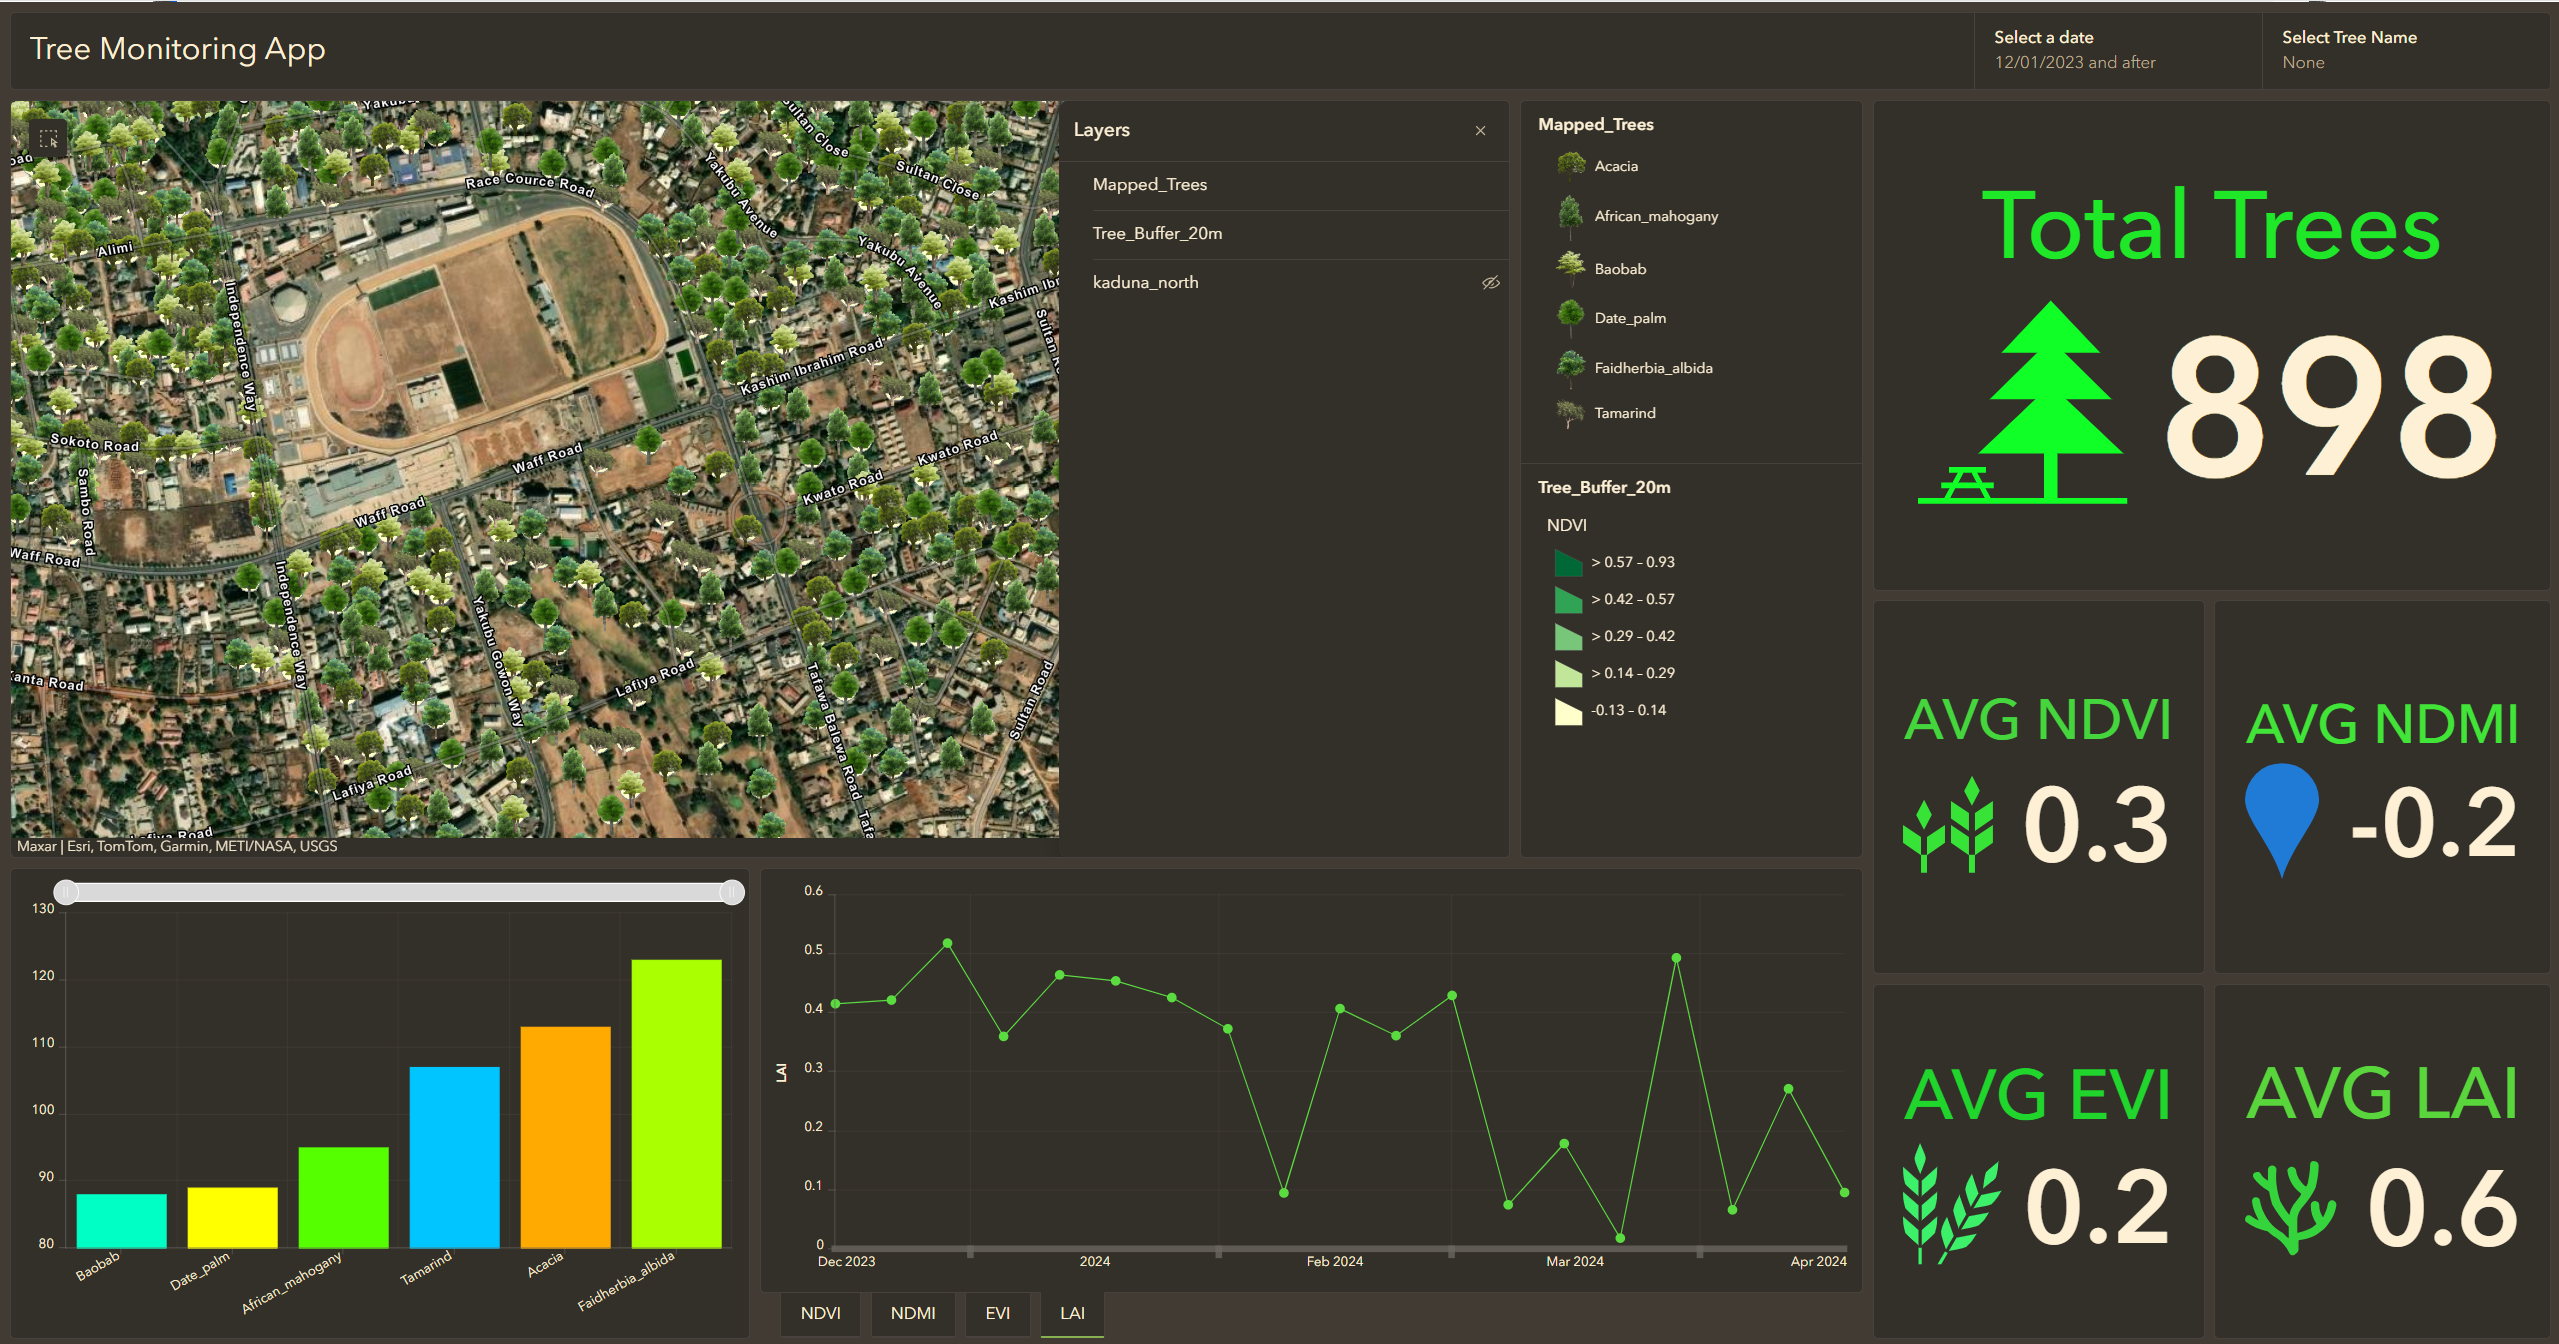Select the Mapped_Trees layer entry
The height and width of the screenshot is (1344, 2559).
click(1150, 185)
